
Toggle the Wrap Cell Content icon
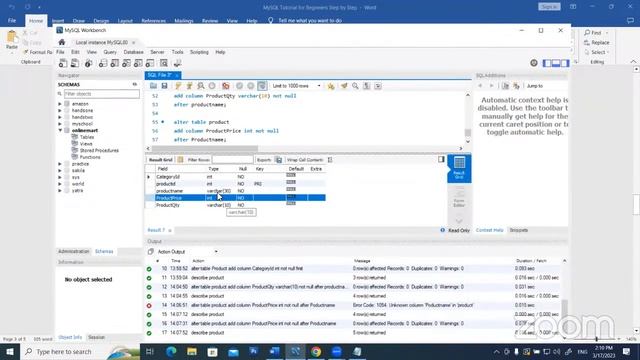330,160
